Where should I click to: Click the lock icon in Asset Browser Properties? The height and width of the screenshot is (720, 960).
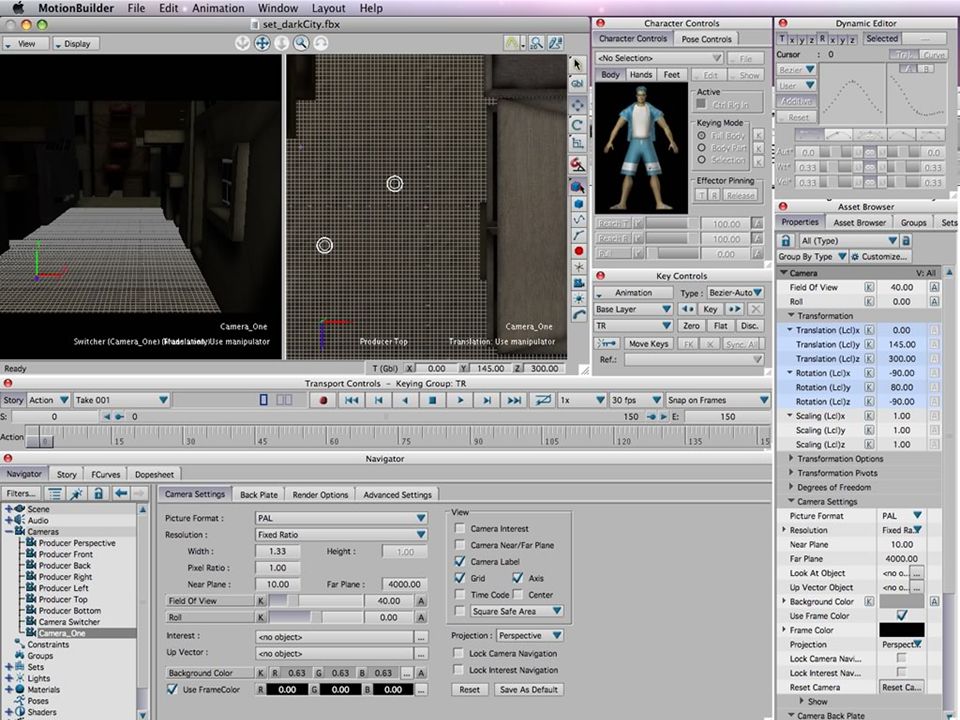point(786,241)
